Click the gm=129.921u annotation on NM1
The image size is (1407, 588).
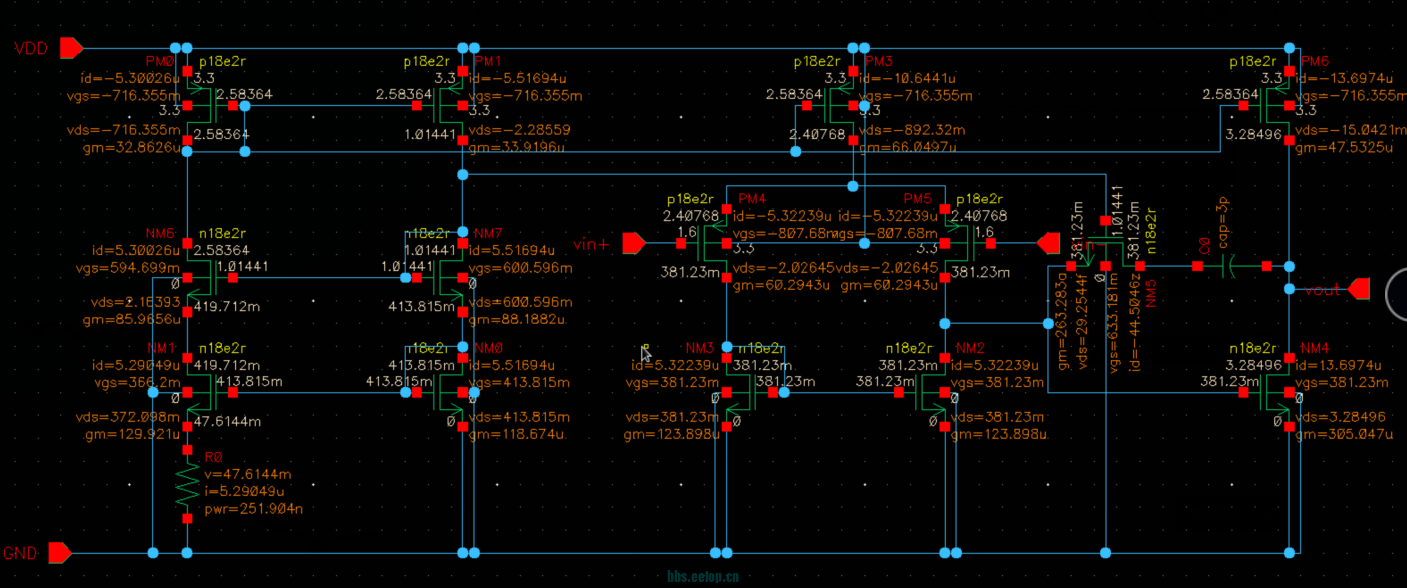click(x=135, y=435)
